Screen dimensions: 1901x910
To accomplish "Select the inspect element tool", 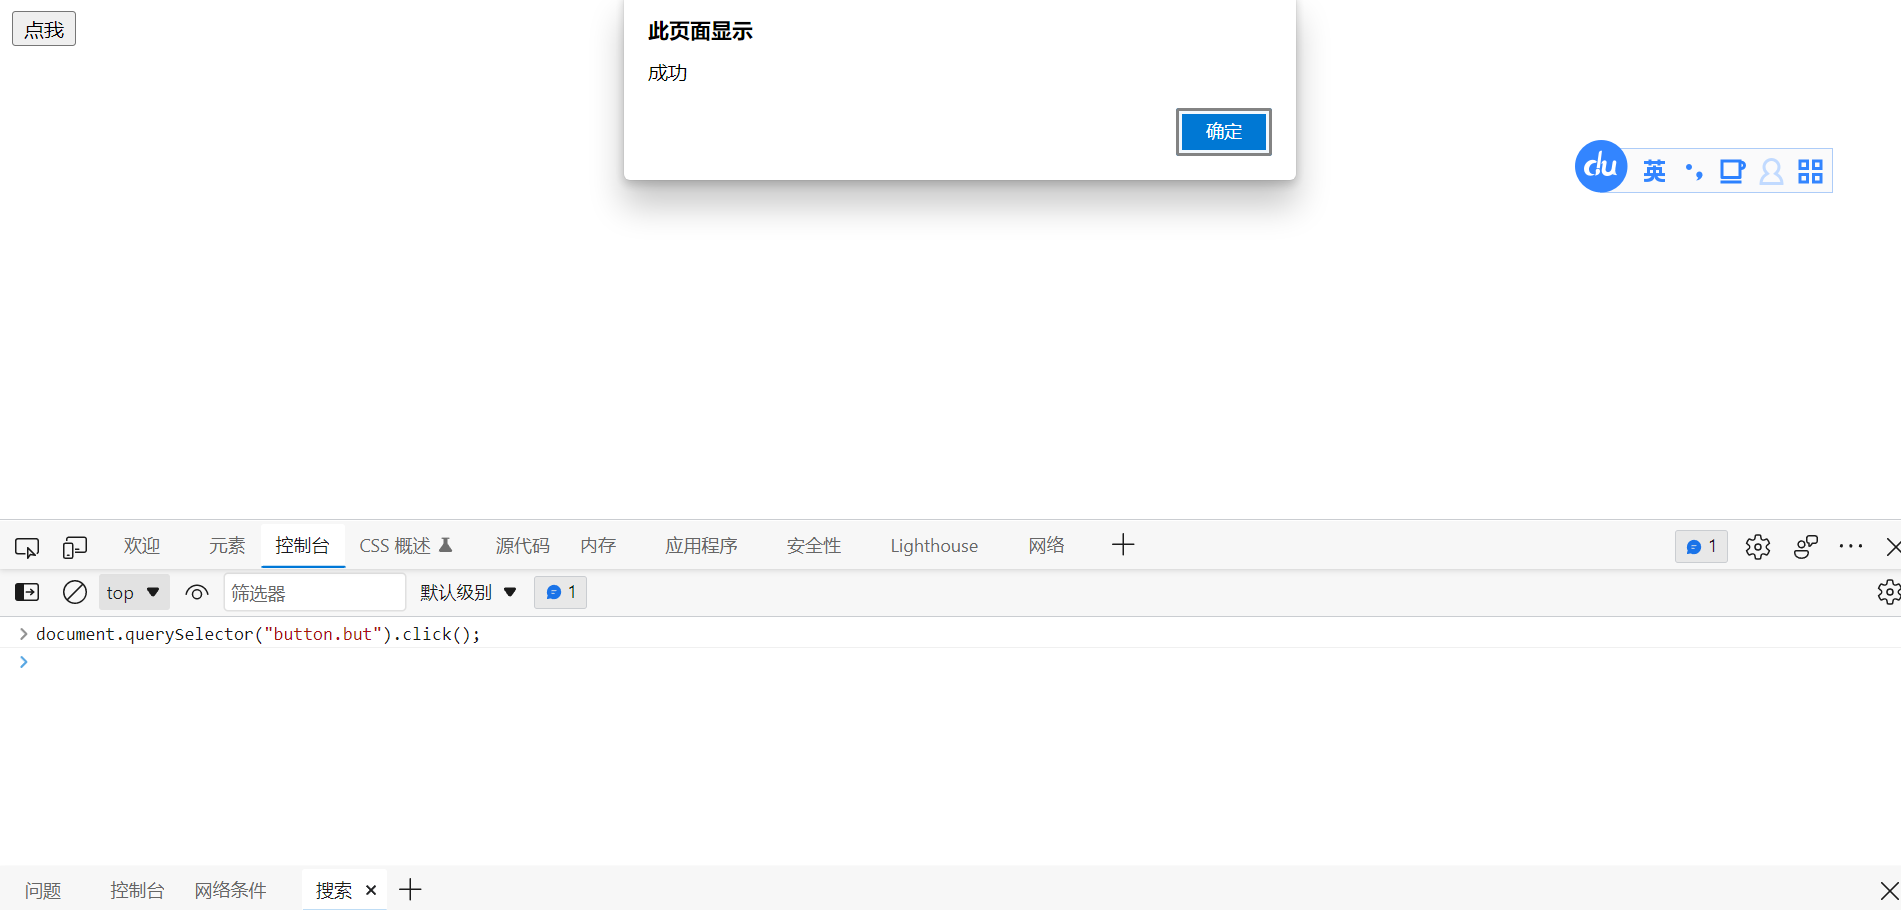I will [x=26, y=546].
